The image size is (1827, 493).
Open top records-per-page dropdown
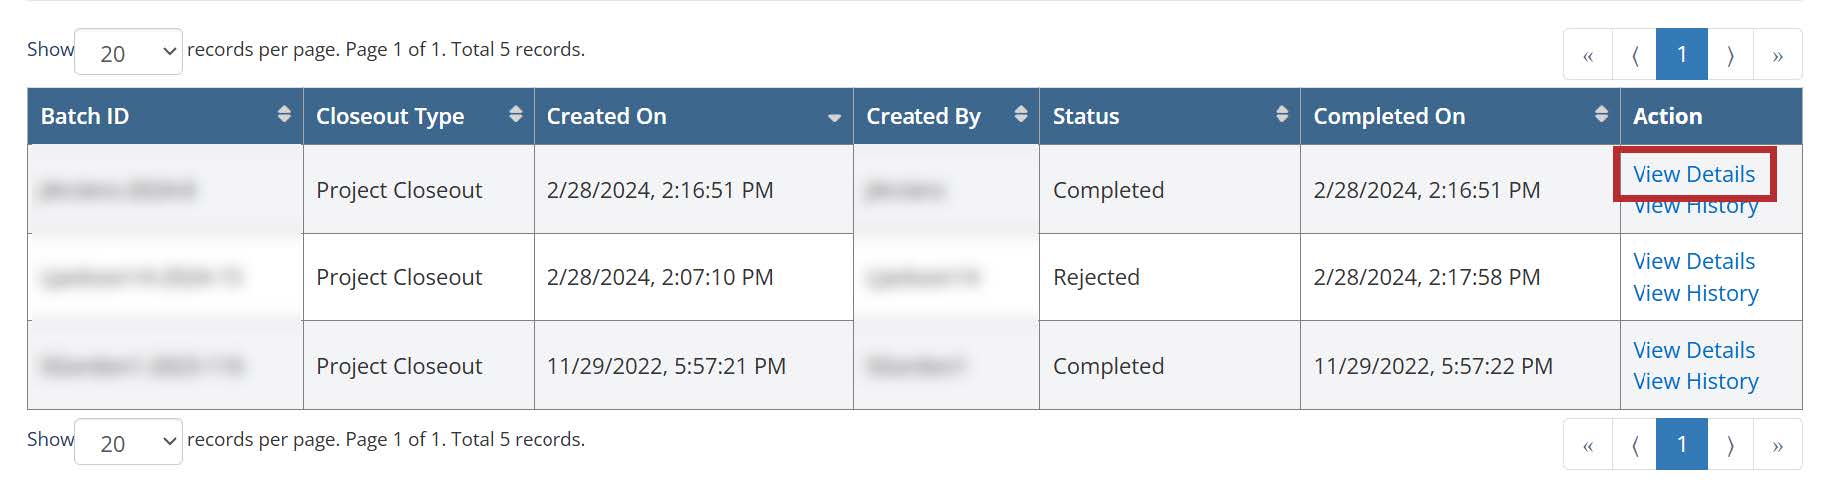pos(128,52)
